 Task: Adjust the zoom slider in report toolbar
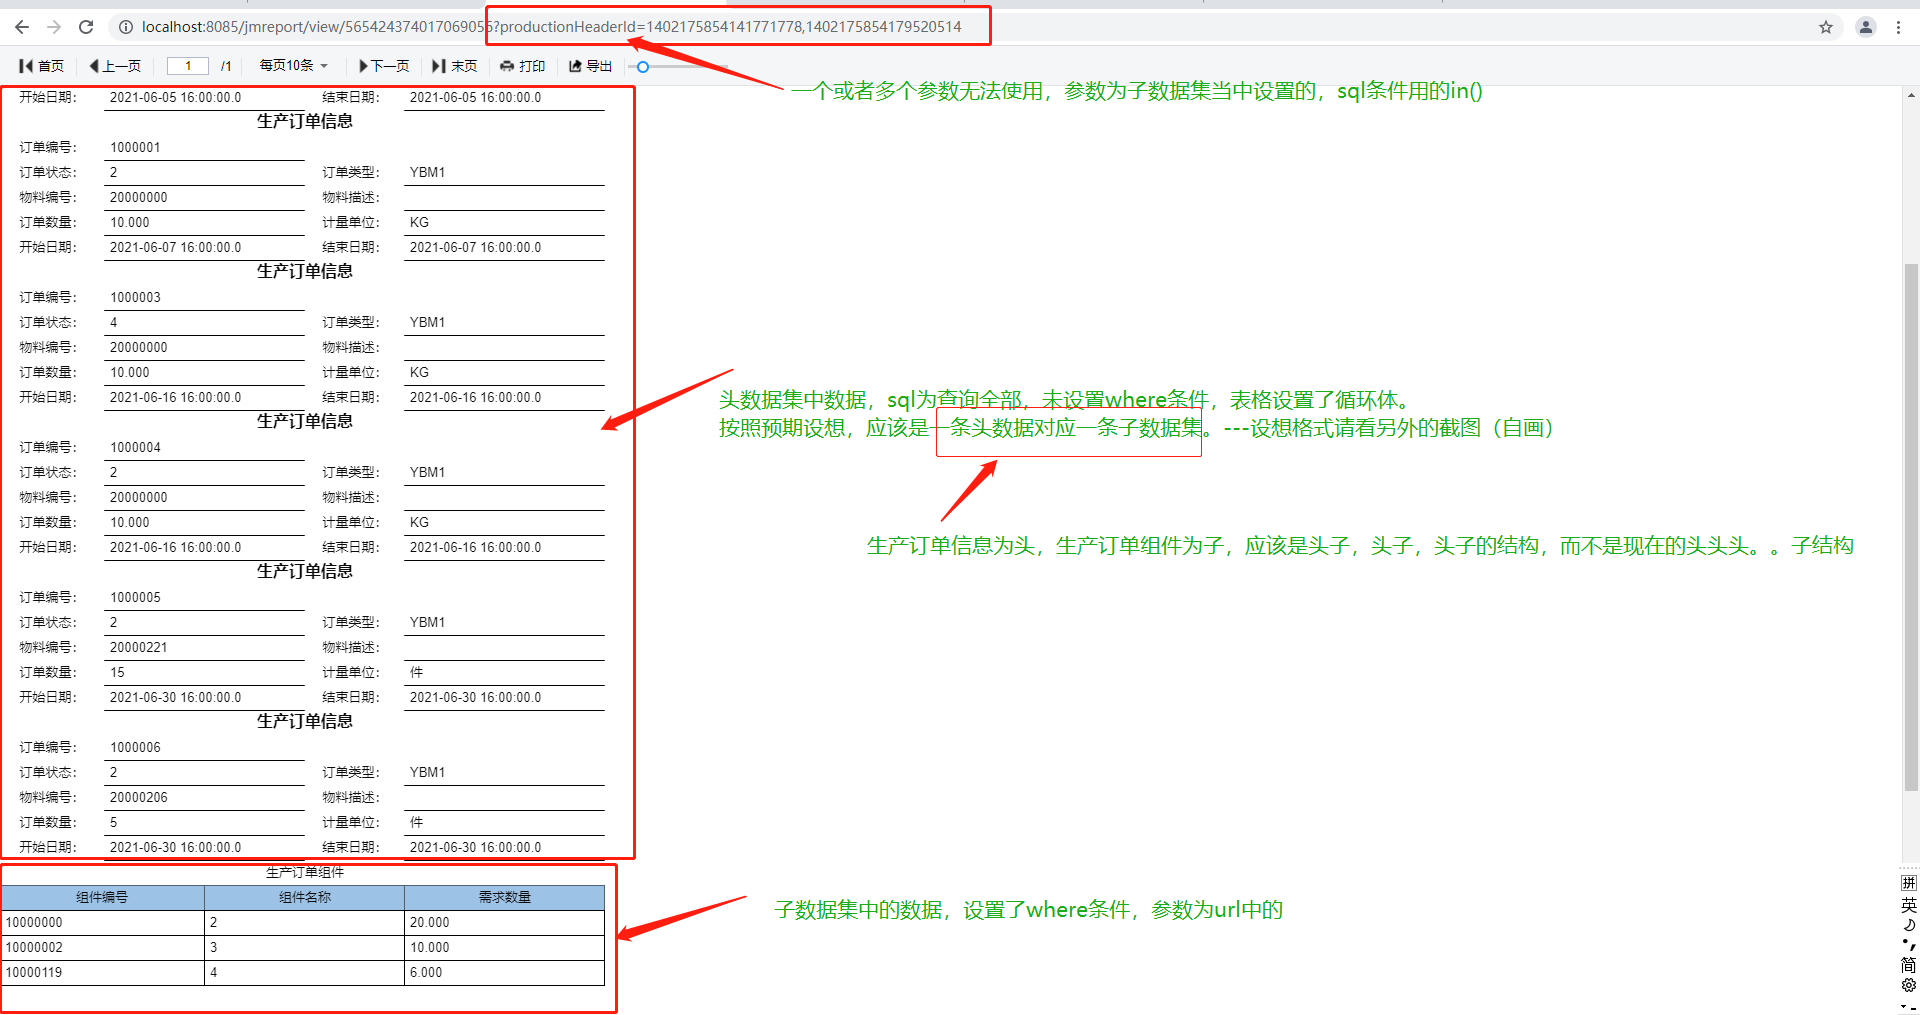click(643, 67)
